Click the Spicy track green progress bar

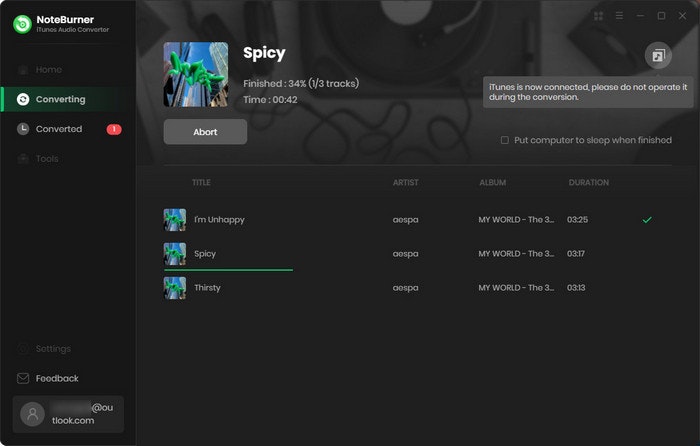229,270
